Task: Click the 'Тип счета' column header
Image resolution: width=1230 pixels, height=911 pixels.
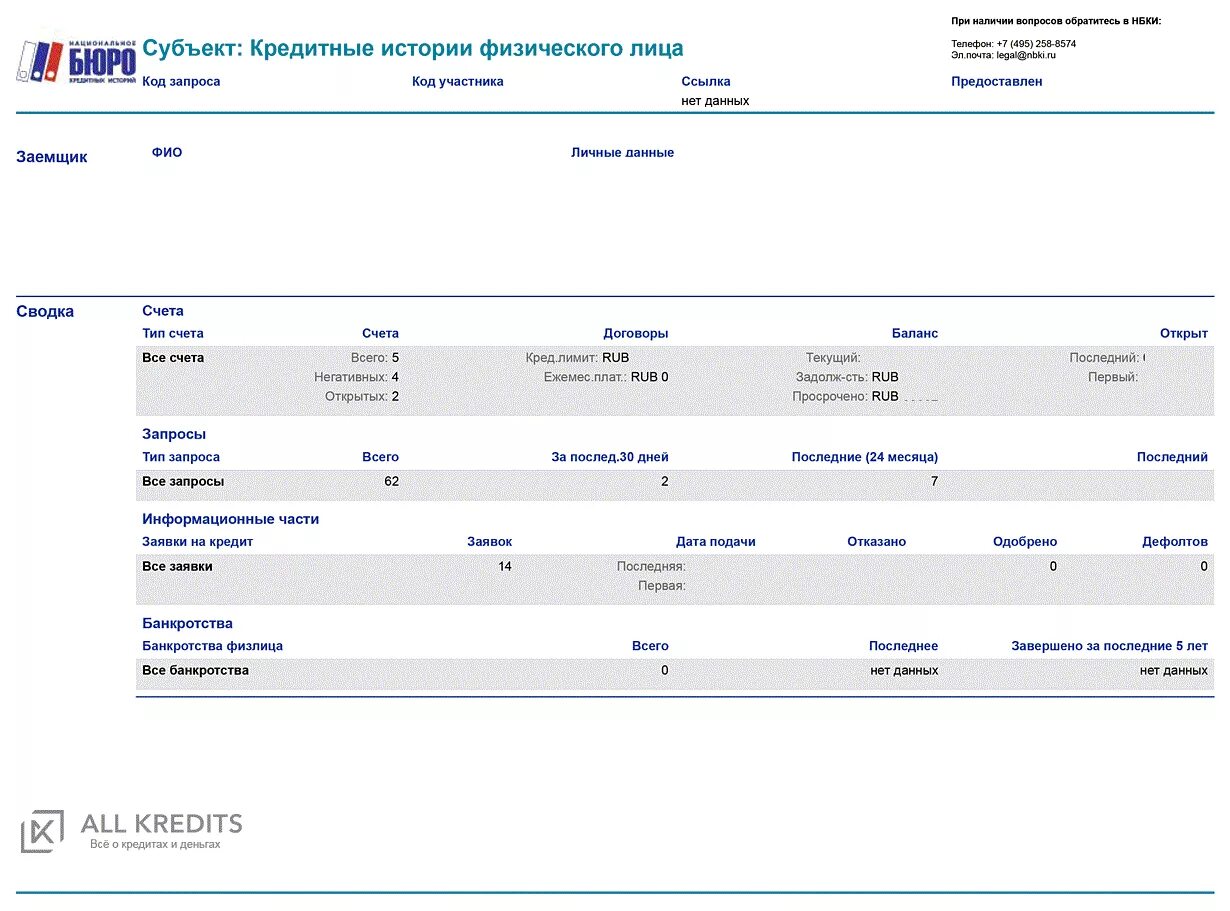Action: pyautogui.click(x=173, y=334)
